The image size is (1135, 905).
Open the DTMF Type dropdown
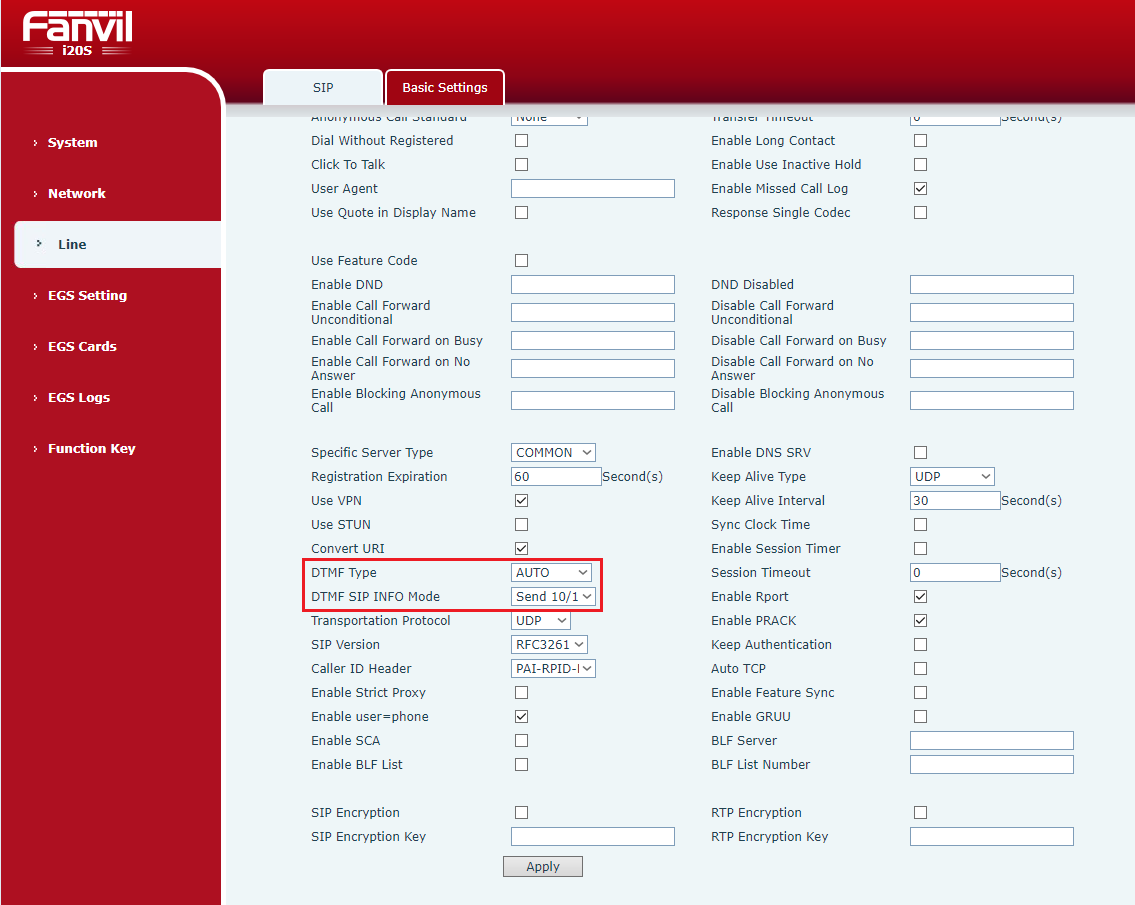[551, 573]
